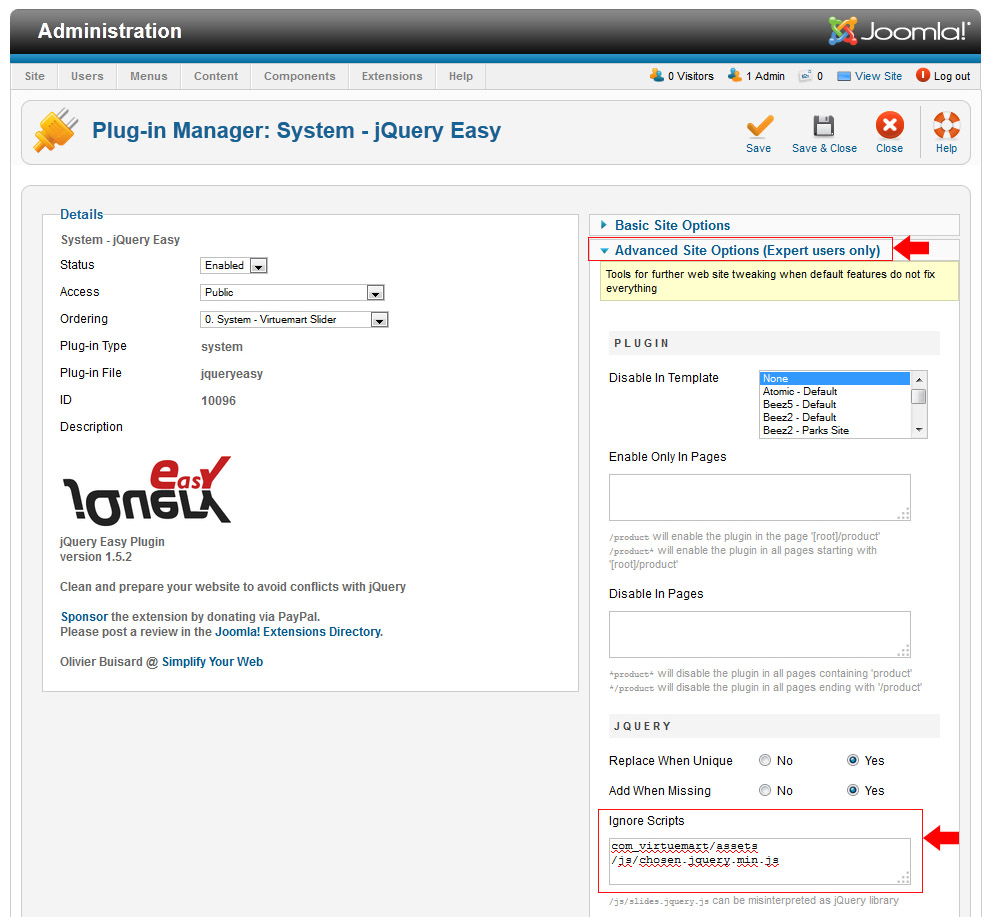Click the View Site icon
The height and width of the screenshot is (917, 988).
844,76
